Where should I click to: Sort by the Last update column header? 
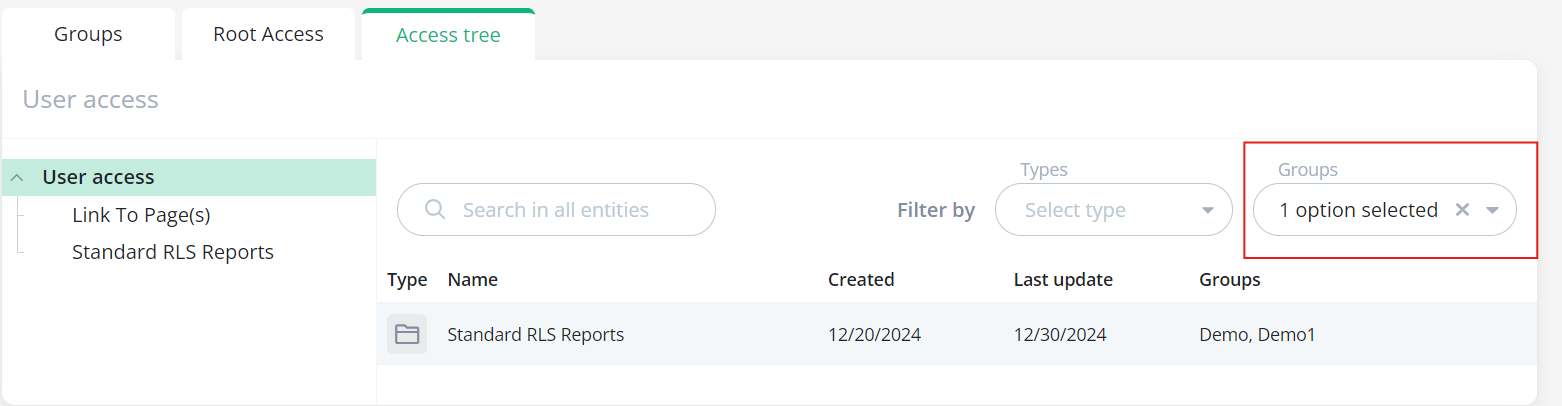pos(1063,280)
